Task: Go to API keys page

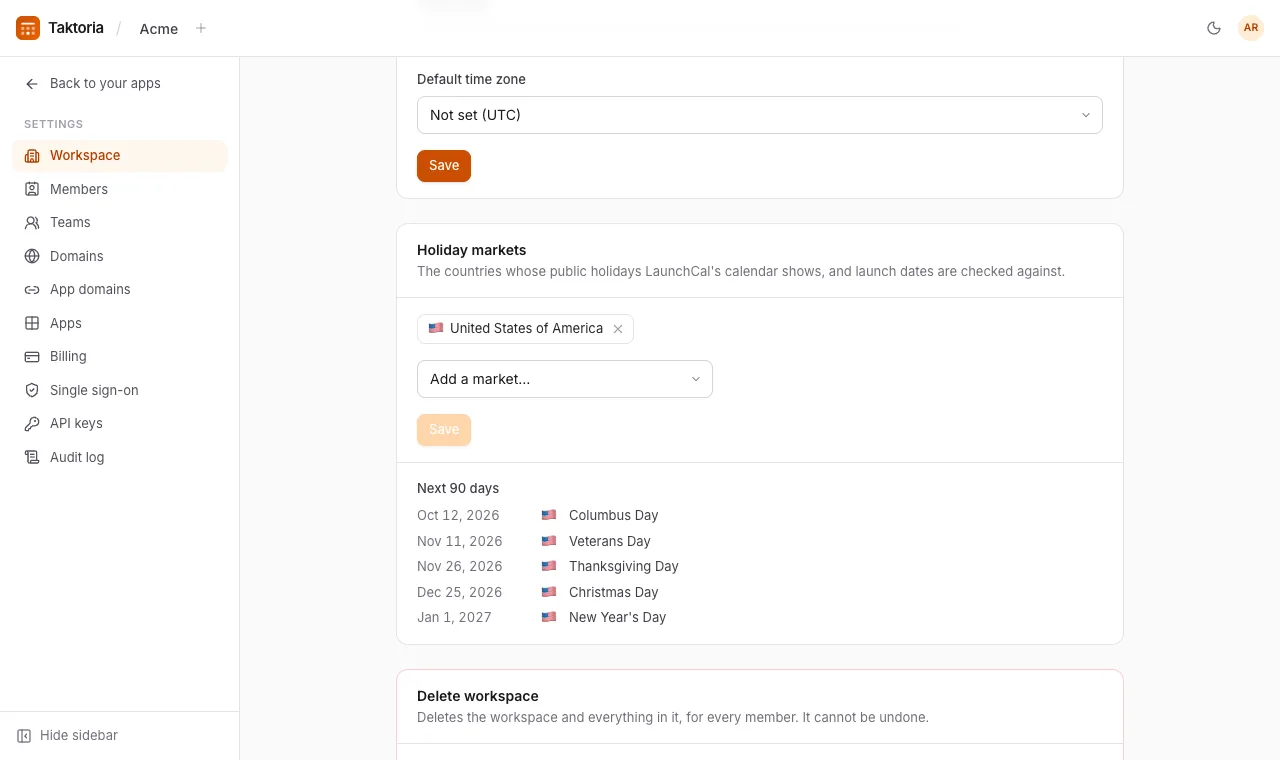Action: click(x=120, y=424)
